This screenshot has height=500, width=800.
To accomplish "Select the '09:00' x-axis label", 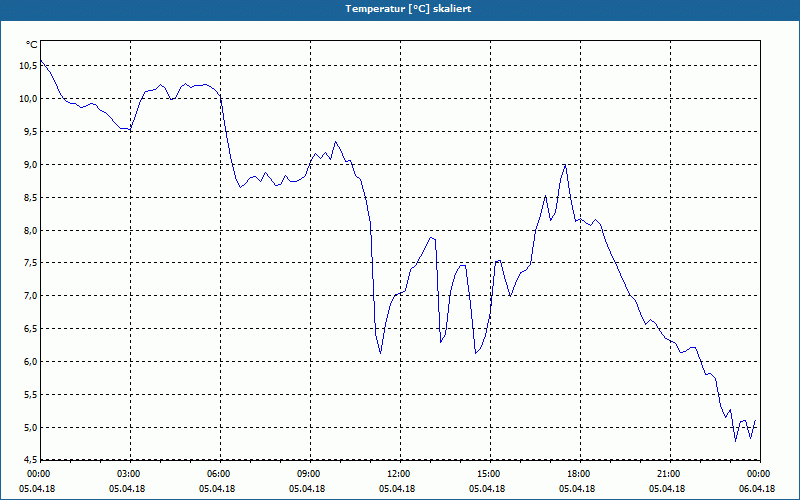I will [x=310, y=474].
